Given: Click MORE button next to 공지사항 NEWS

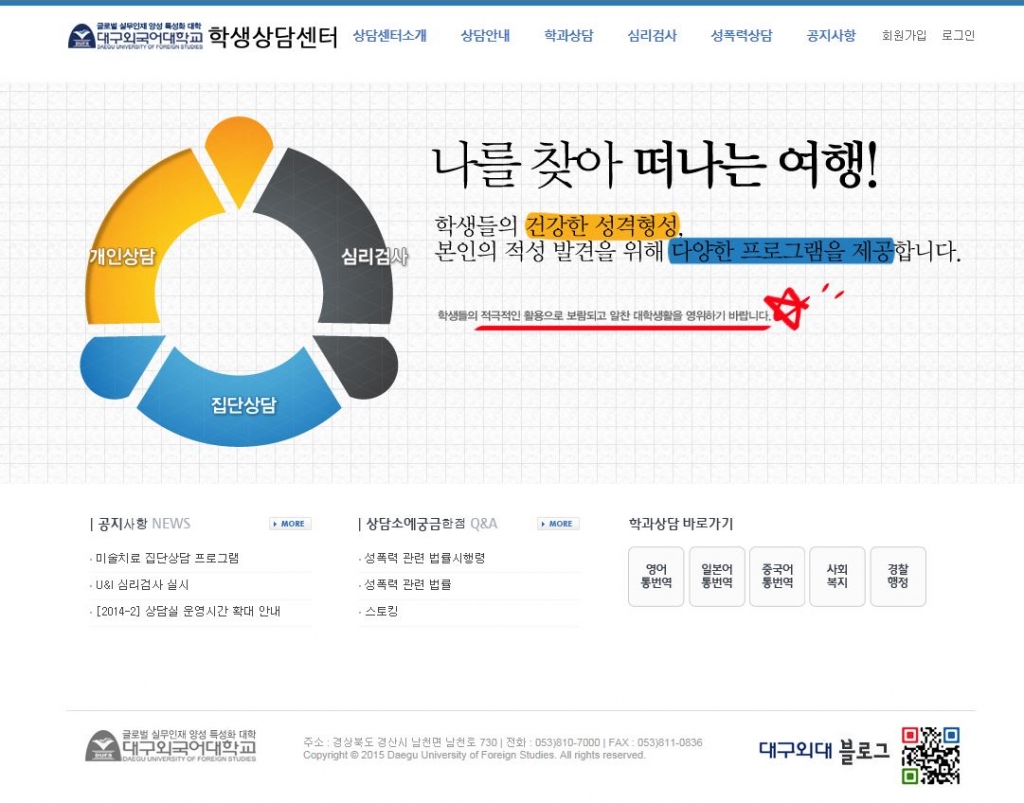Looking at the screenshot, I should click(290, 524).
